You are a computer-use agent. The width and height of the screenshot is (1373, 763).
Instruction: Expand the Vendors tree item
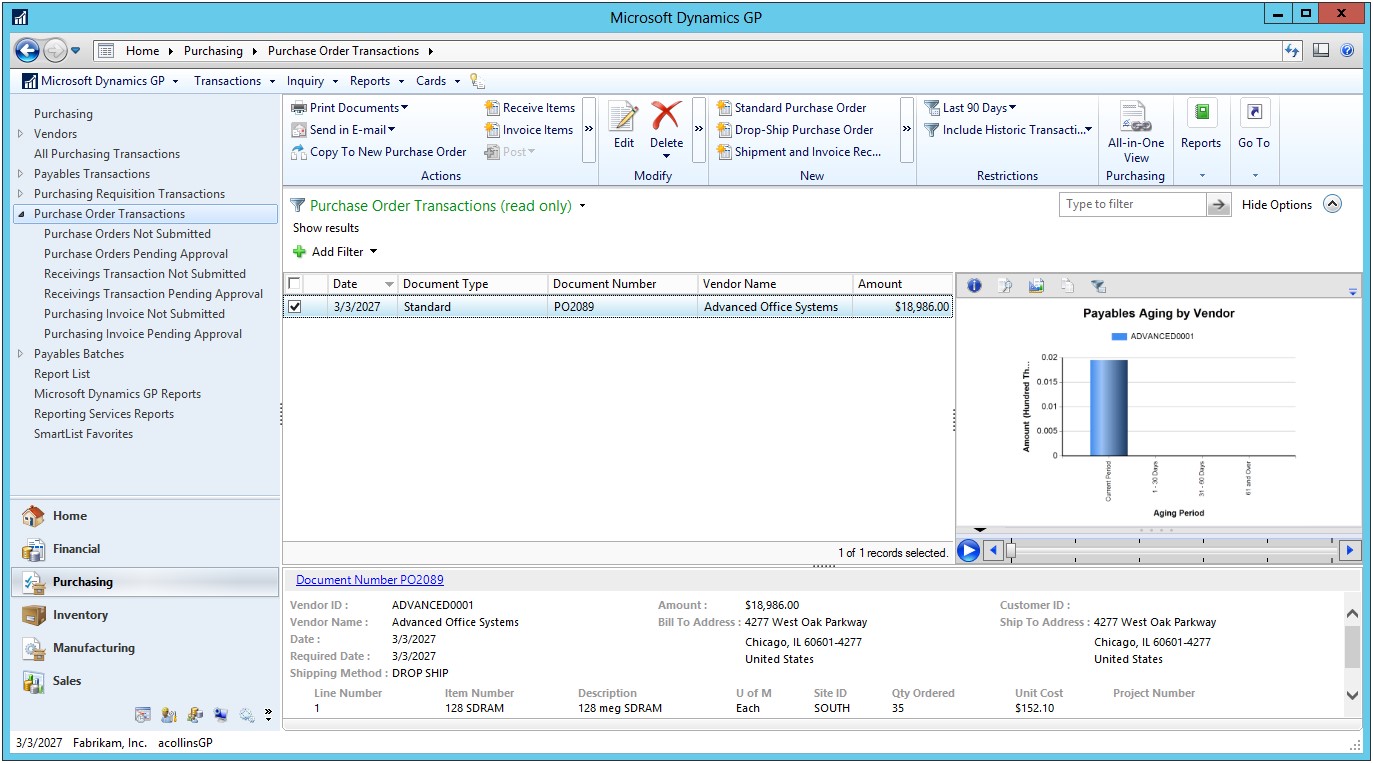21,134
